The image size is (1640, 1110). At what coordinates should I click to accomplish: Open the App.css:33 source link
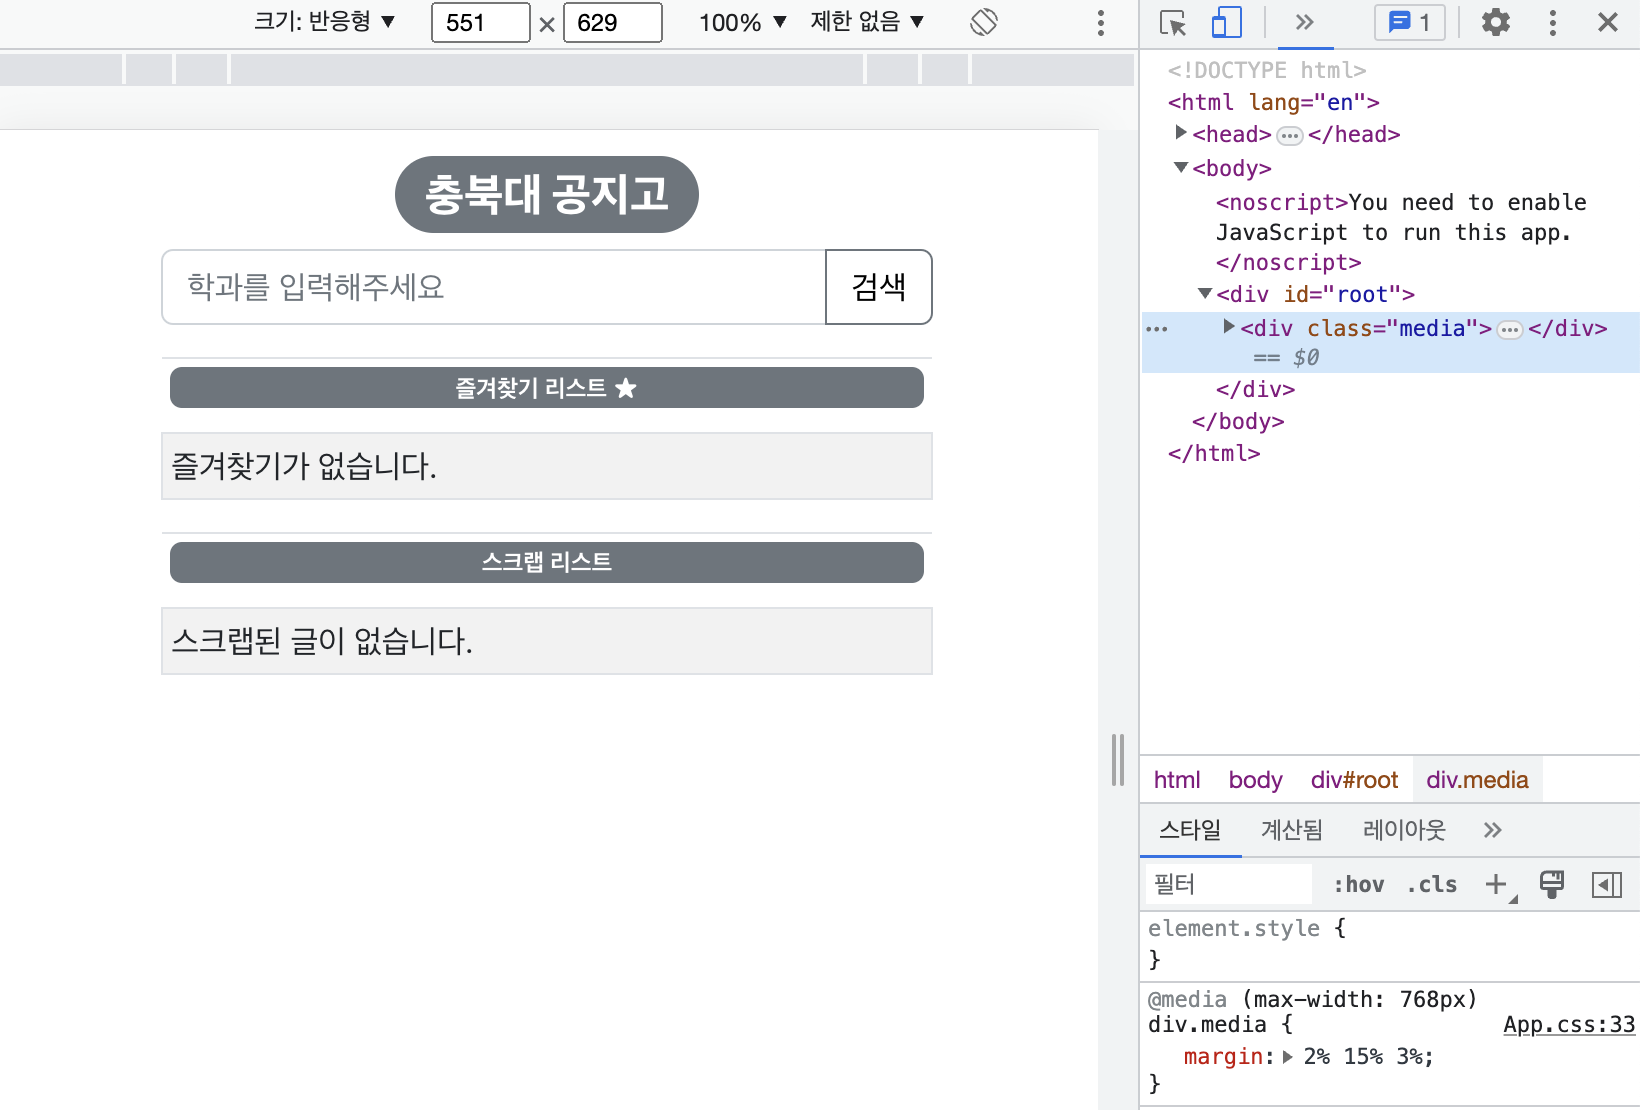(x=1569, y=1025)
